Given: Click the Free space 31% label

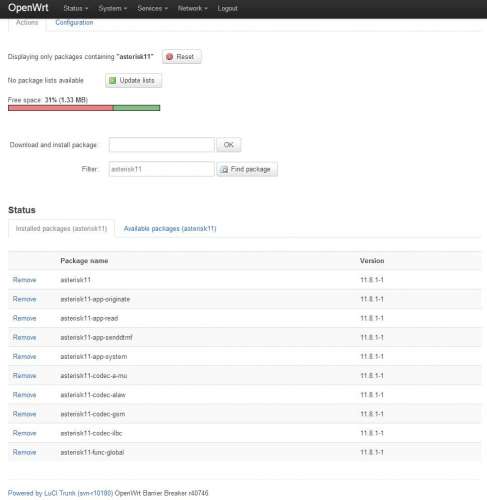Looking at the screenshot, I should (x=48, y=100).
